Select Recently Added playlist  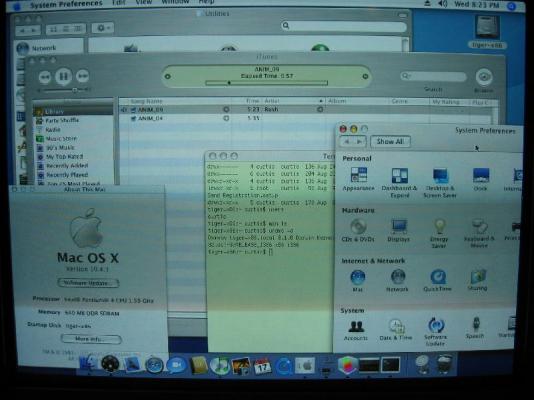(x=73, y=165)
